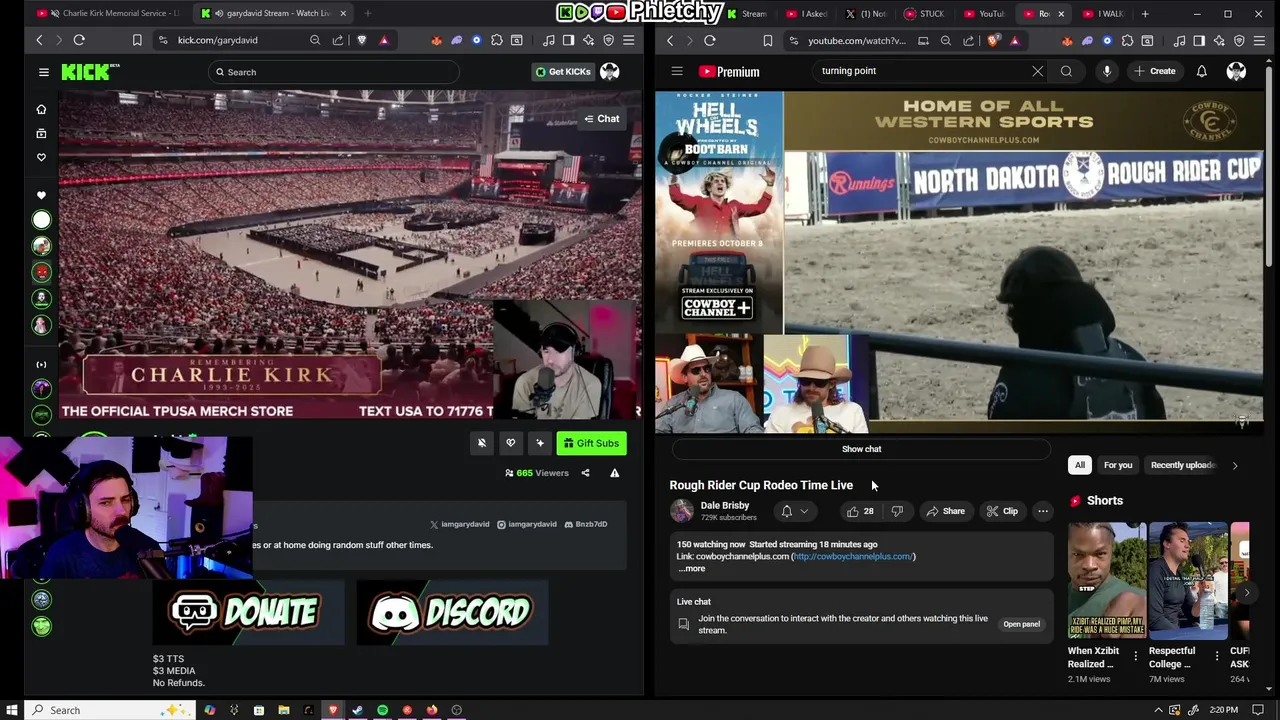The width and height of the screenshot is (1280, 720).
Task: Open cowboychannelplus.com link
Action: 853,556
